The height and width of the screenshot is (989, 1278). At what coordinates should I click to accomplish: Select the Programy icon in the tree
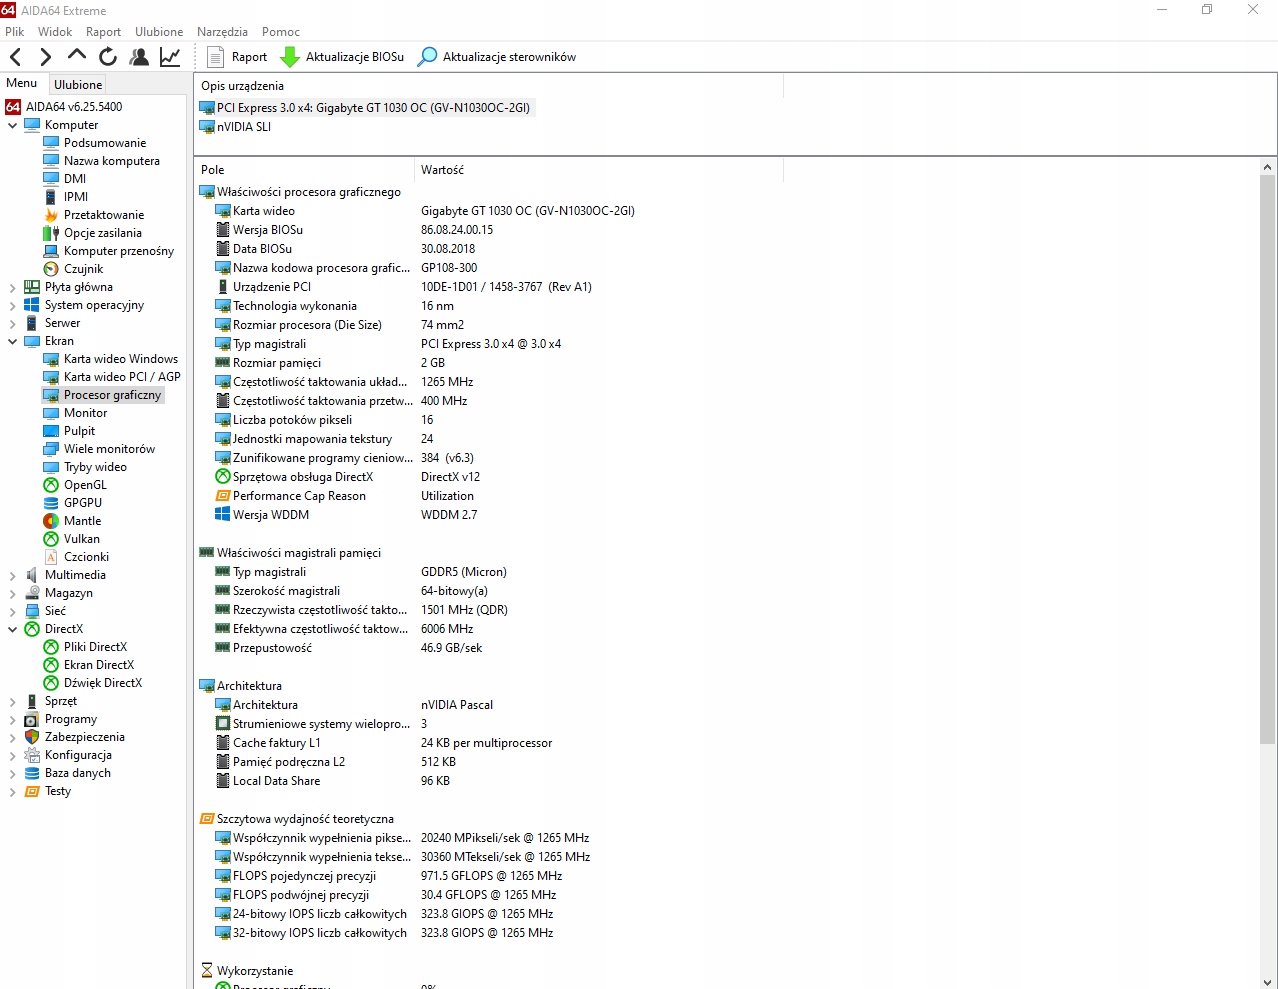(32, 719)
